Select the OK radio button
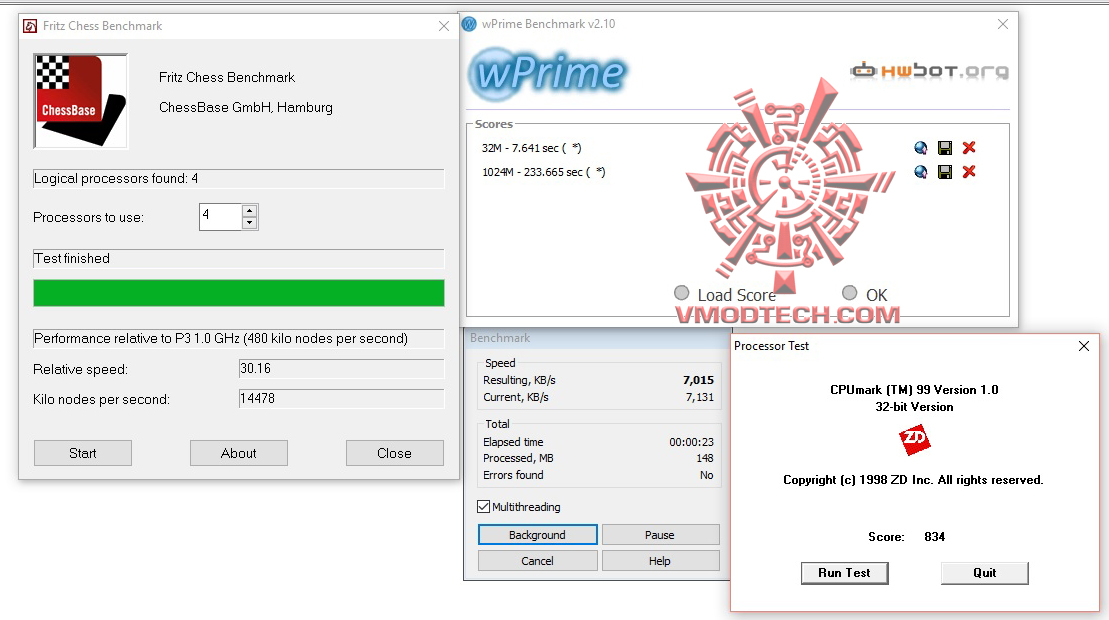1109x620 pixels. click(849, 294)
